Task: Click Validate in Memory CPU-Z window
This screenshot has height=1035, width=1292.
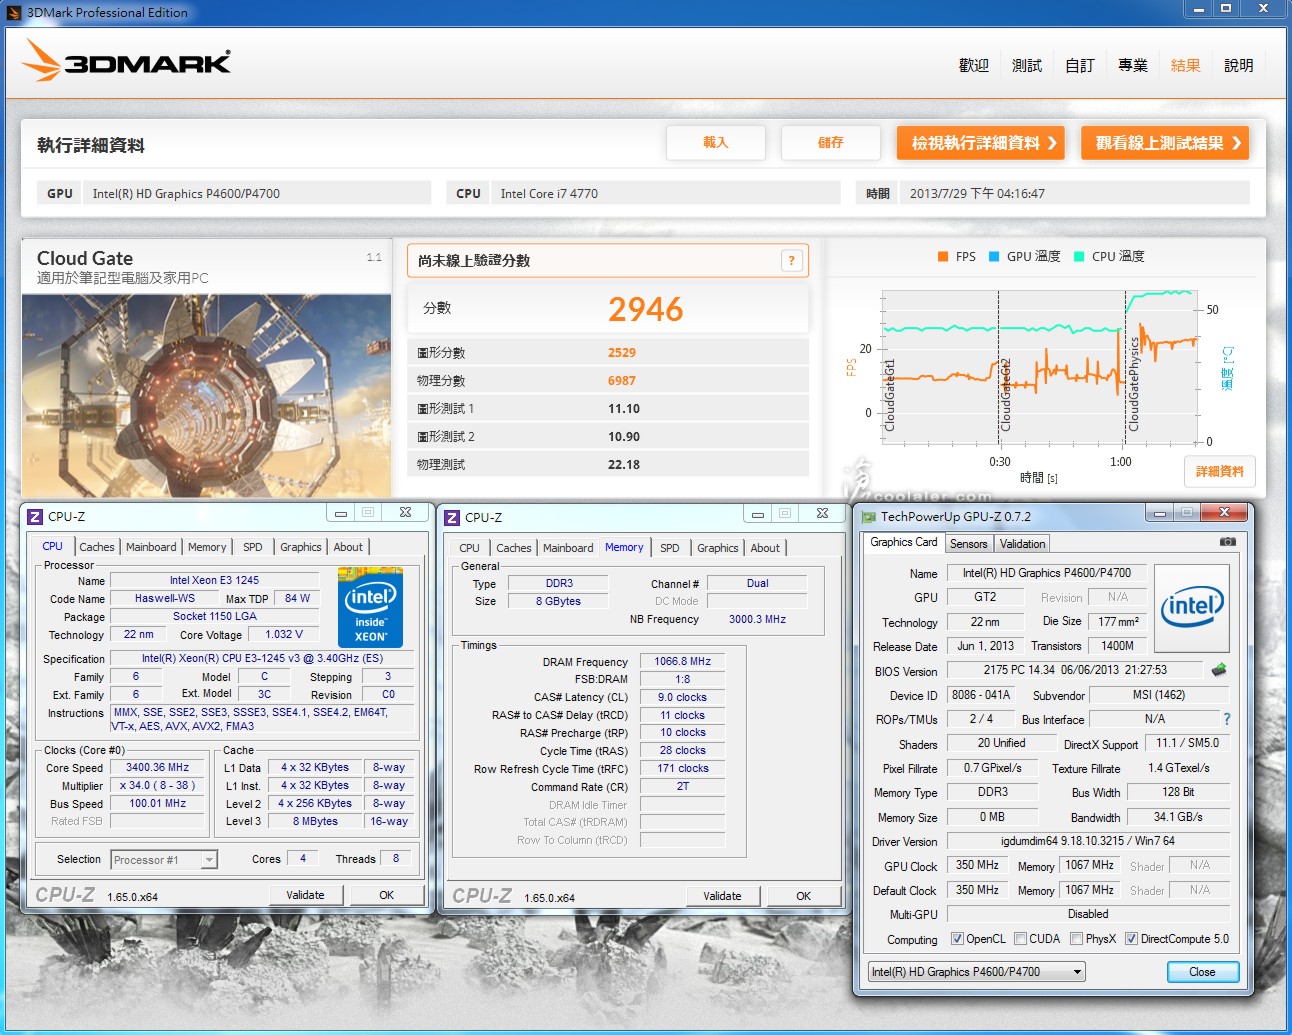Action: [722, 896]
